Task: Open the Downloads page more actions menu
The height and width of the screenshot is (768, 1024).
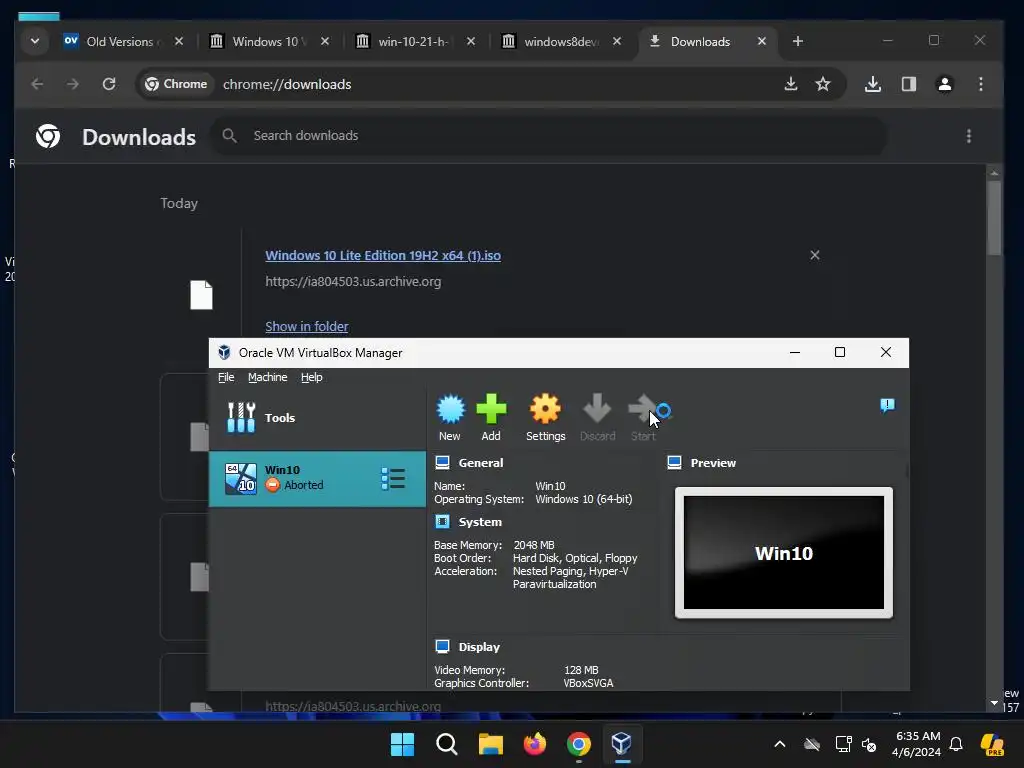Action: (969, 136)
